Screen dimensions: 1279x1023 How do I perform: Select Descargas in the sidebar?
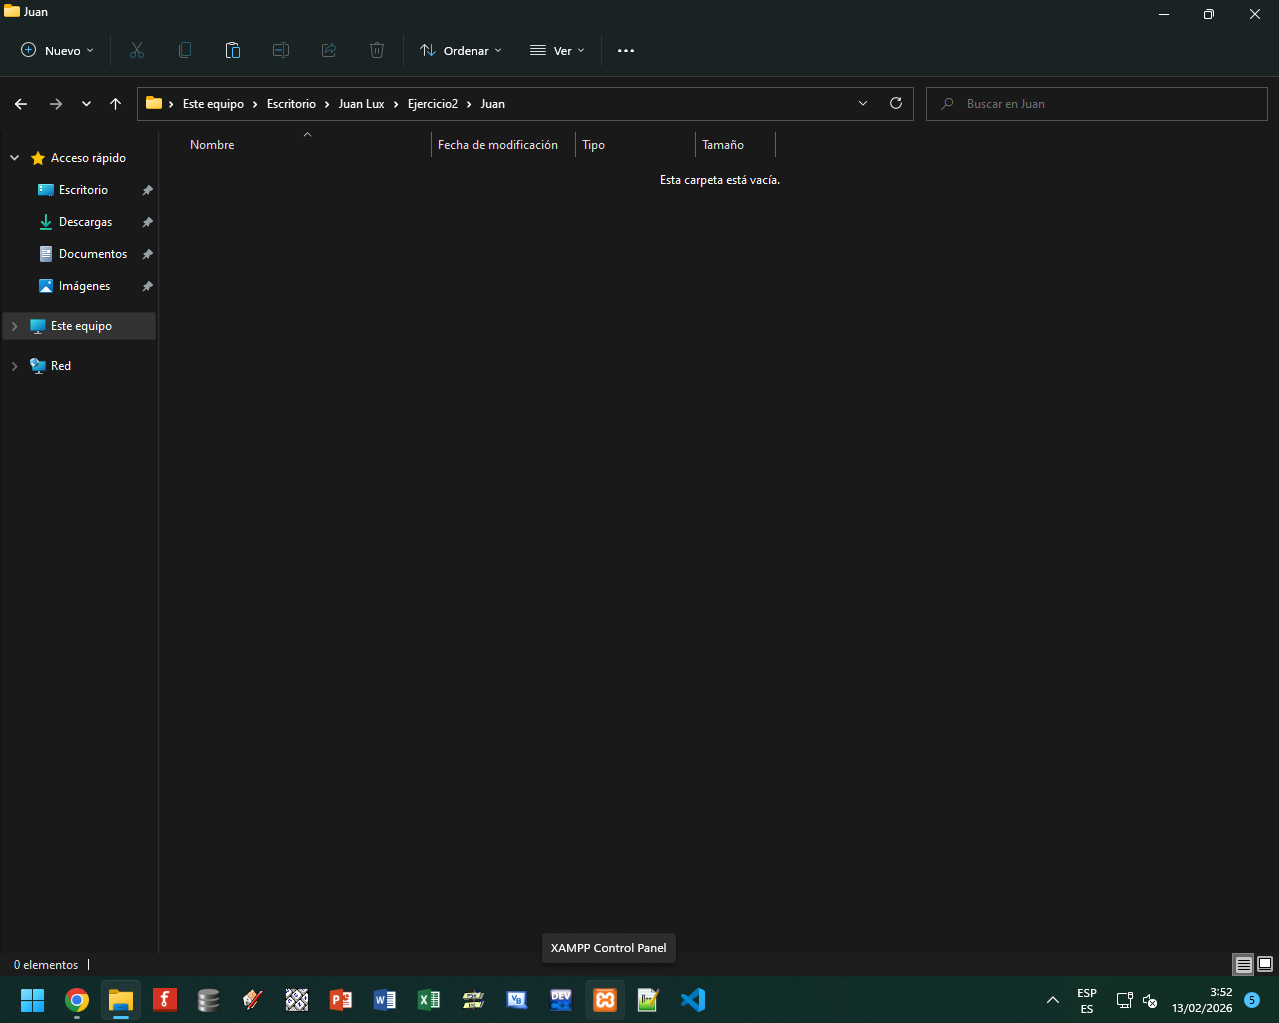[85, 222]
